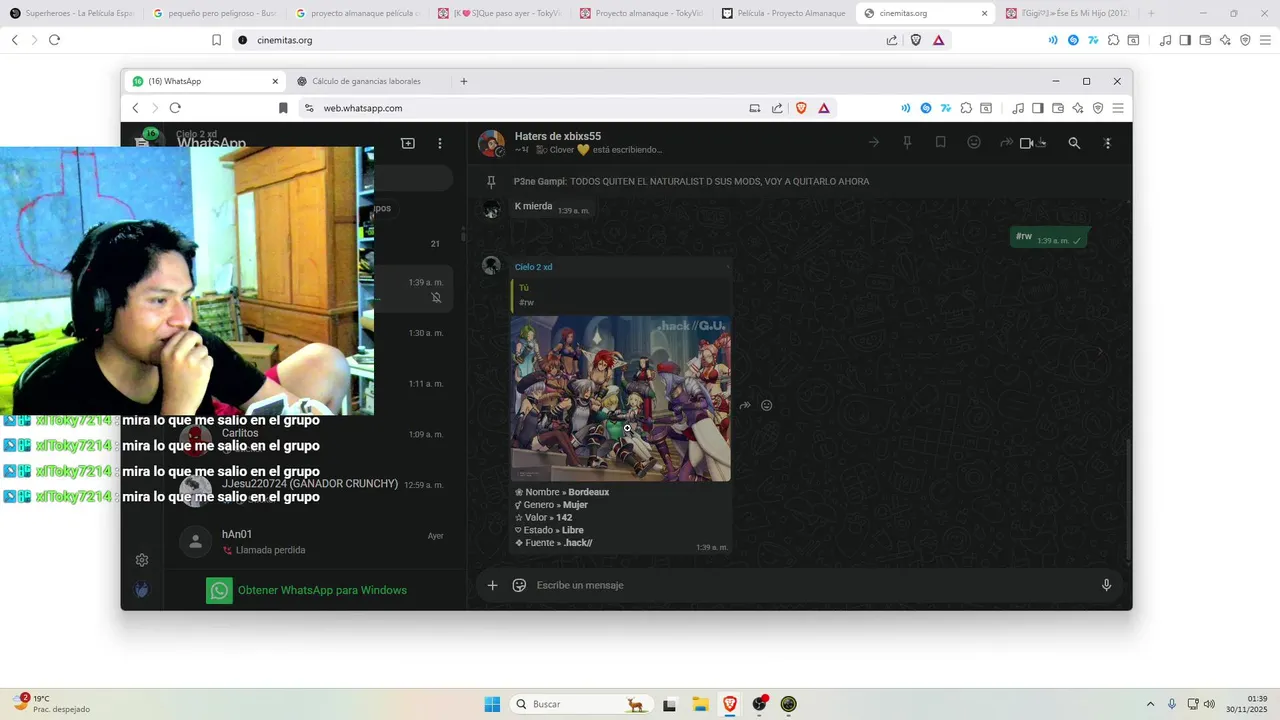1280x720 pixels.
Task: Switch to the (16) WhatsApp tab
Action: 204,81
